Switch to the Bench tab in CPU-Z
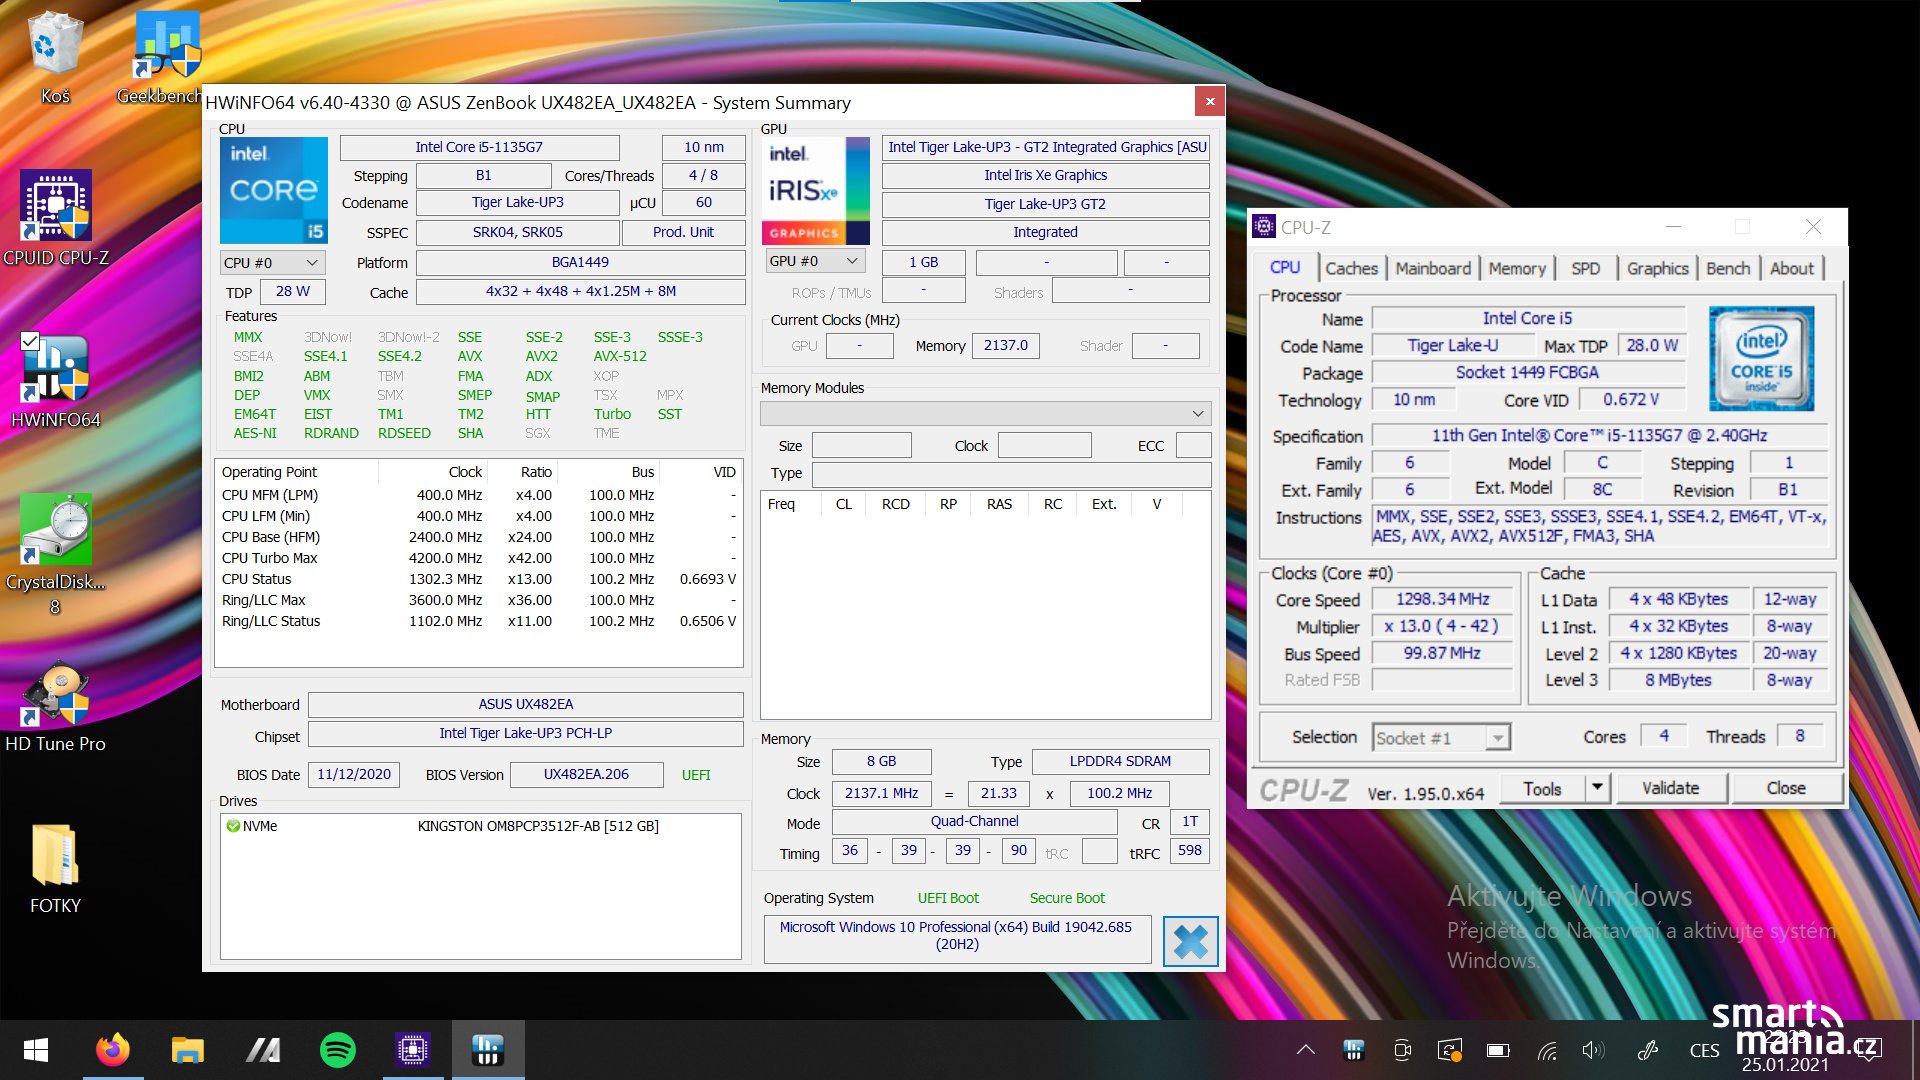This screenshot has width=1920, height=1080. click(1728, 268)
